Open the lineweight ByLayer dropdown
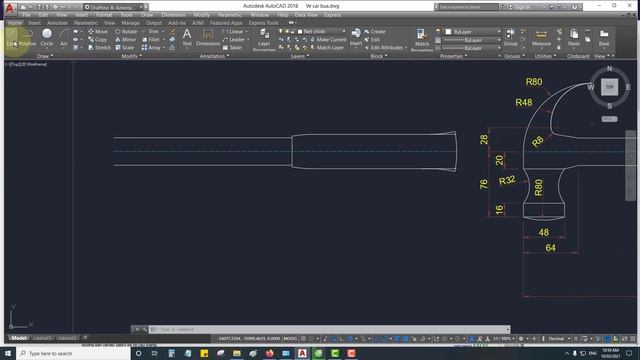The image size is (640, 360). pos(473,40)
